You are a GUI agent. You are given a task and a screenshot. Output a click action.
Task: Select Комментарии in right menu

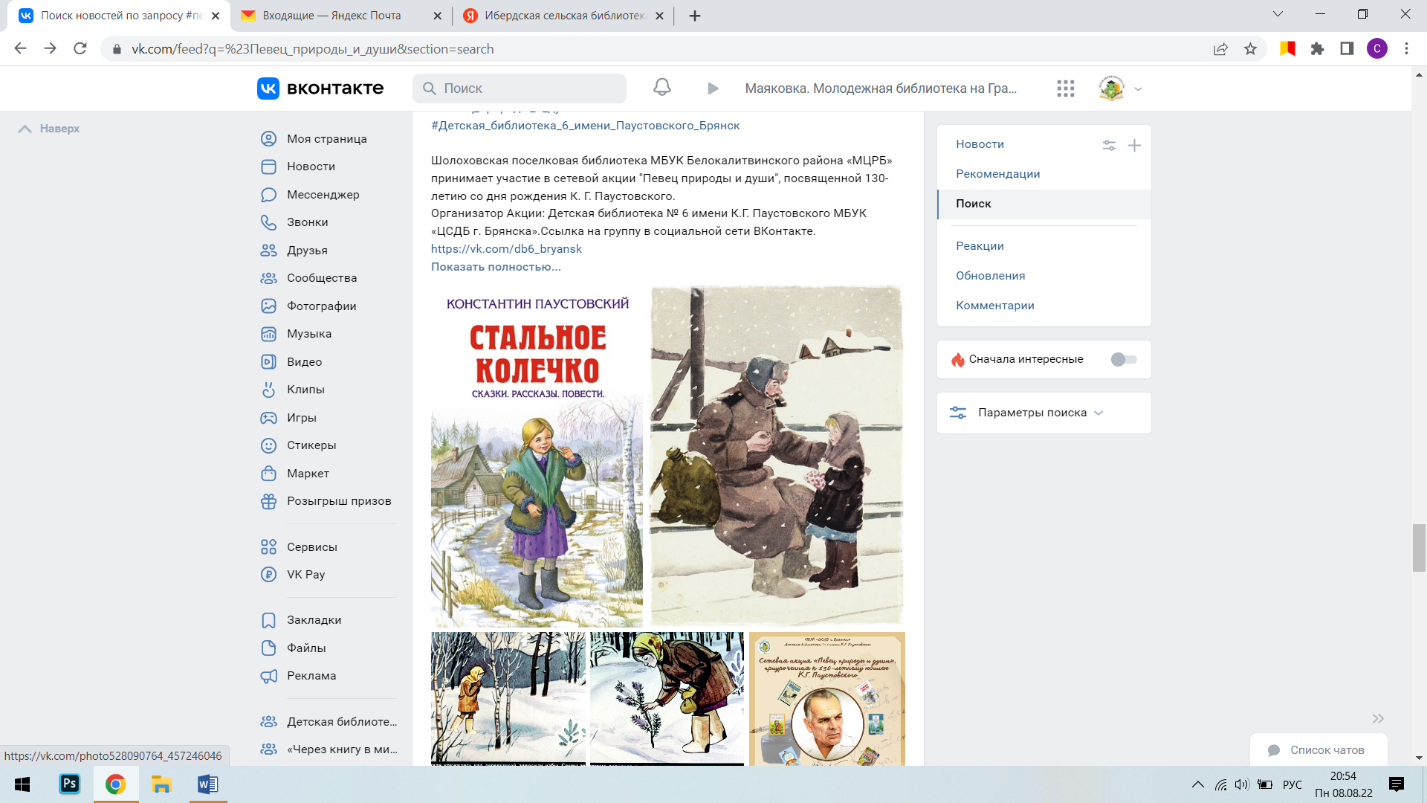click(x=995, y=305)
